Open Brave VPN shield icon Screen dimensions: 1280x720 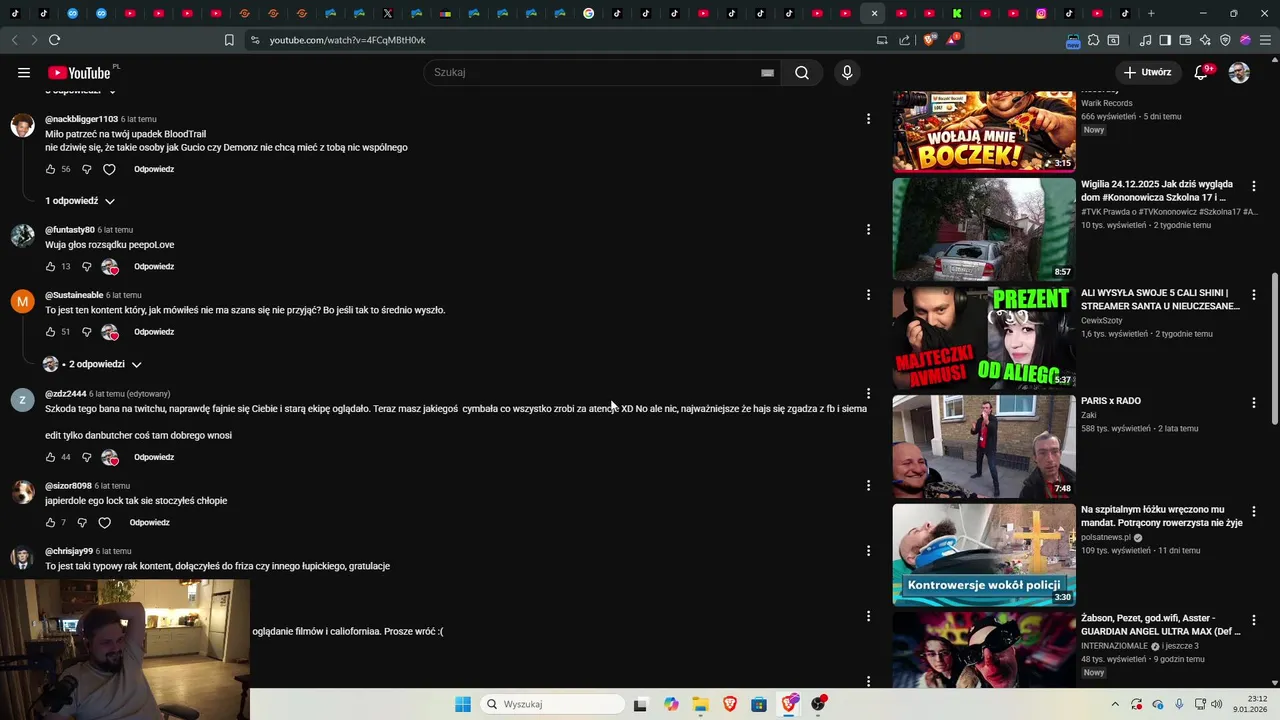point(1225,40)
